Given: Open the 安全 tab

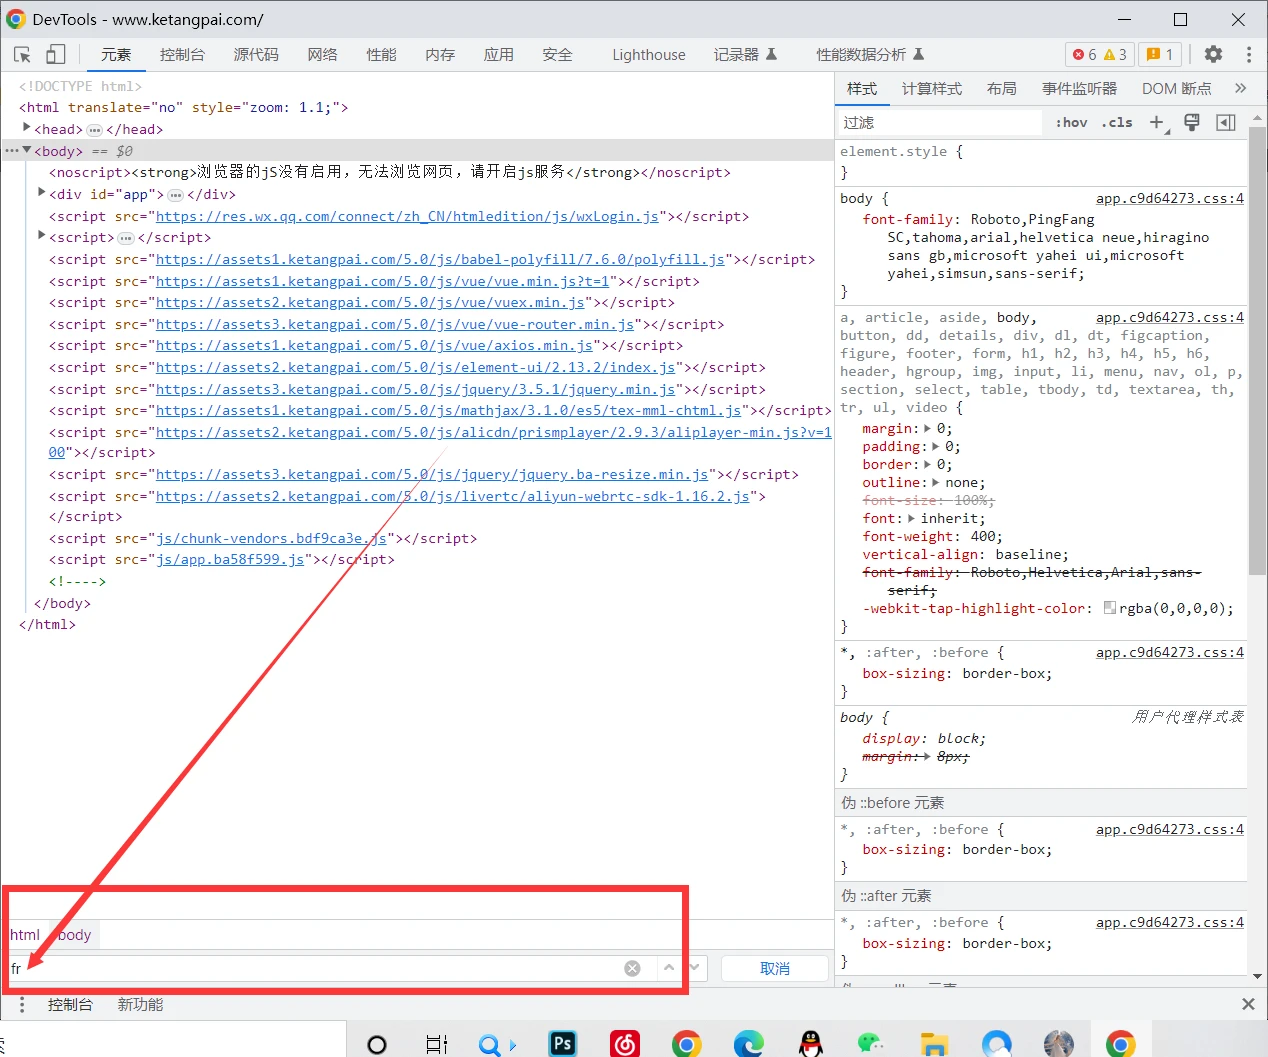Looking at the screenshot, I should point(558,55).
